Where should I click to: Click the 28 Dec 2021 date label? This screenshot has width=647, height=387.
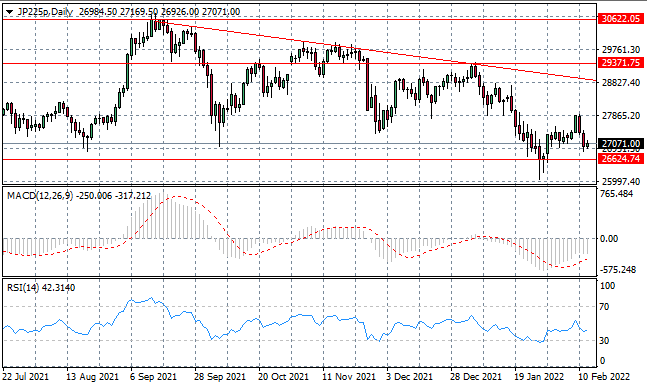(476, 377)
